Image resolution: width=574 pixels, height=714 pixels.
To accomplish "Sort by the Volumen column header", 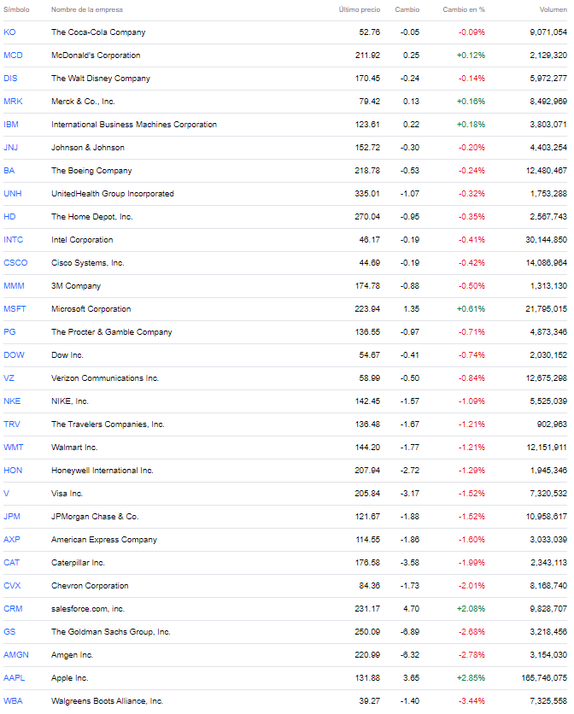I will pos(553,10).
